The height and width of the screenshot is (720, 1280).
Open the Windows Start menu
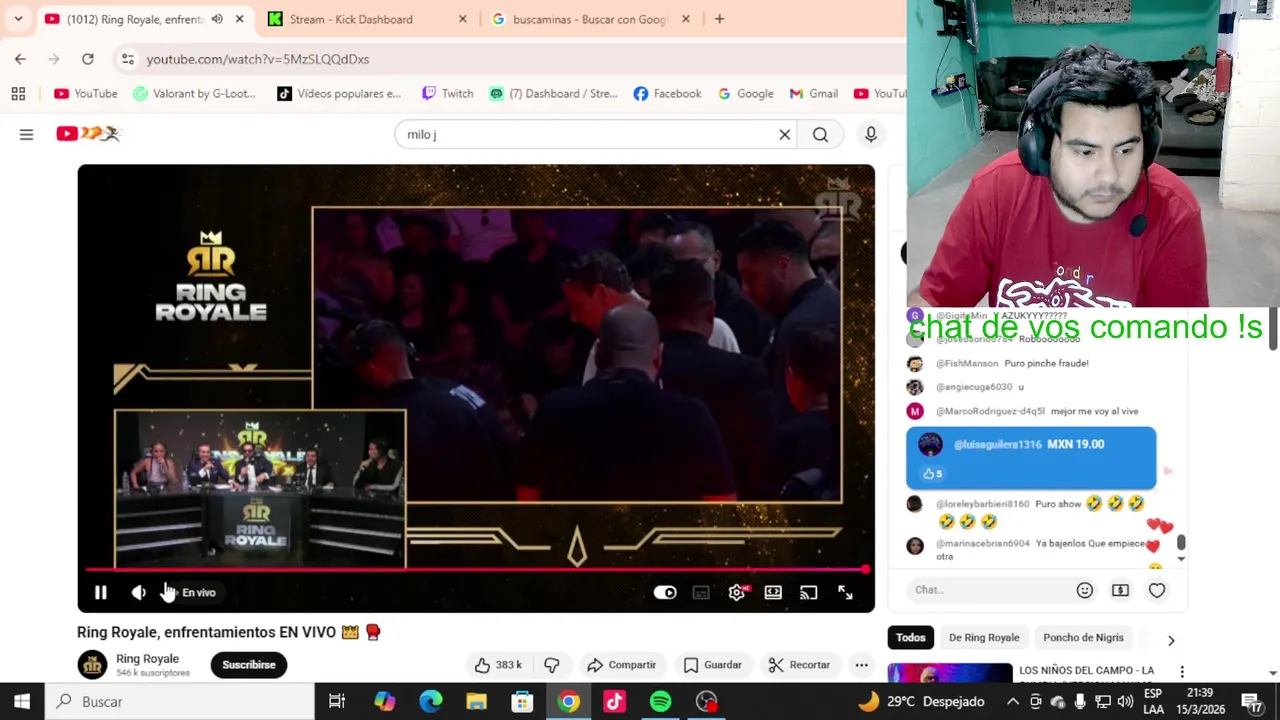(22, 701)
